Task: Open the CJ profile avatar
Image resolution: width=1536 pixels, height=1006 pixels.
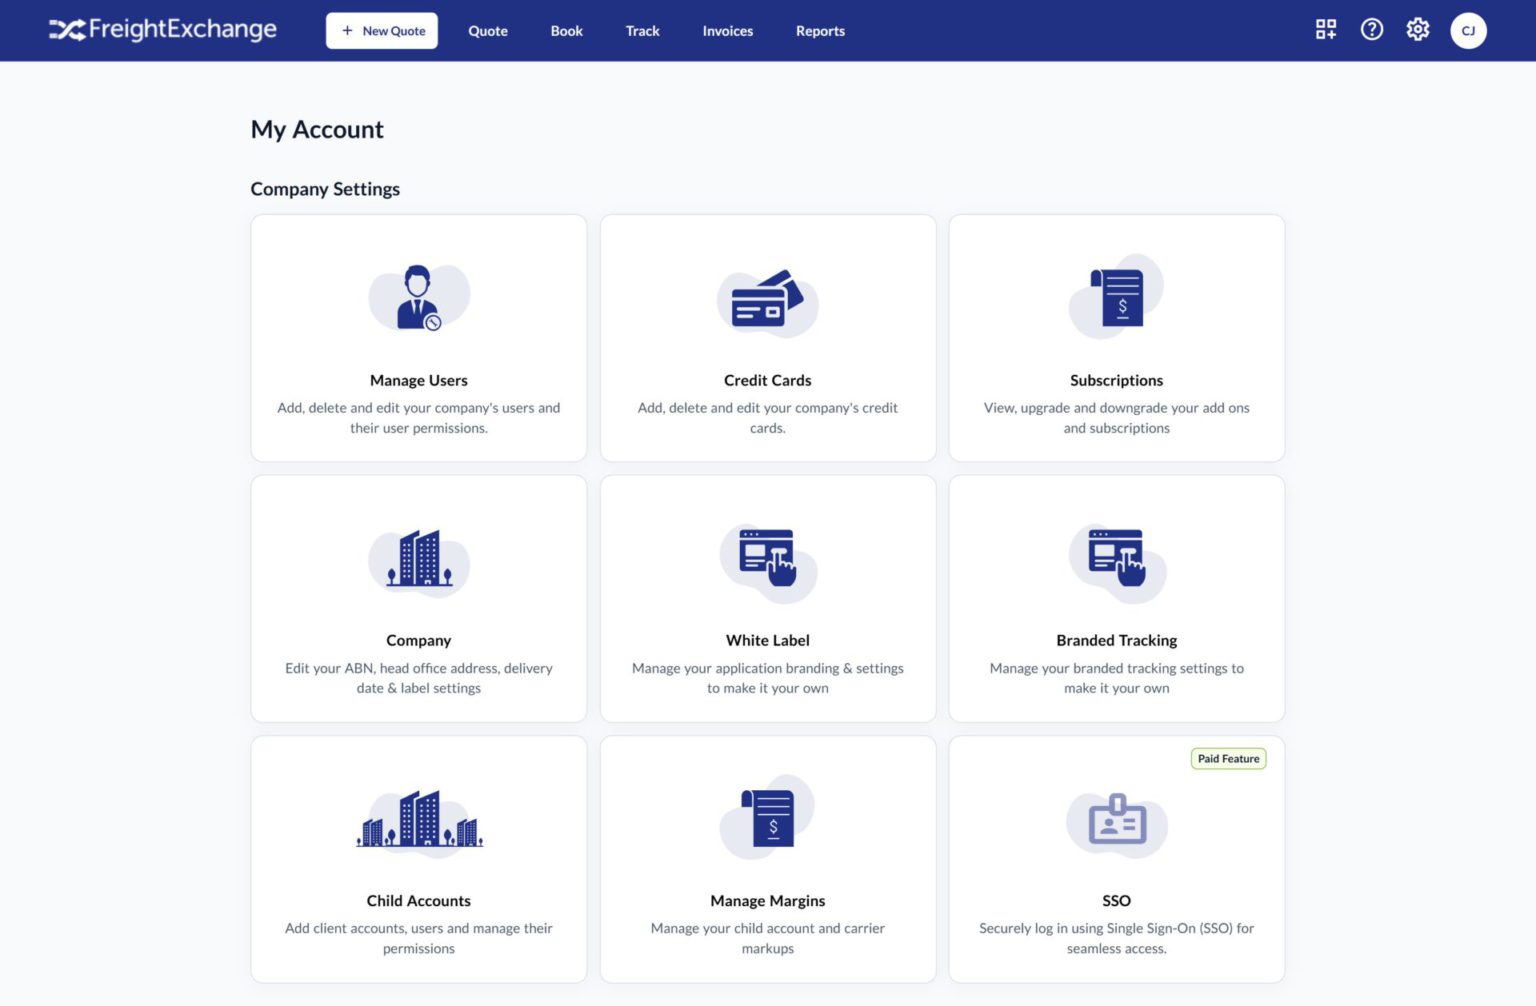Action: click(1468, 30)
